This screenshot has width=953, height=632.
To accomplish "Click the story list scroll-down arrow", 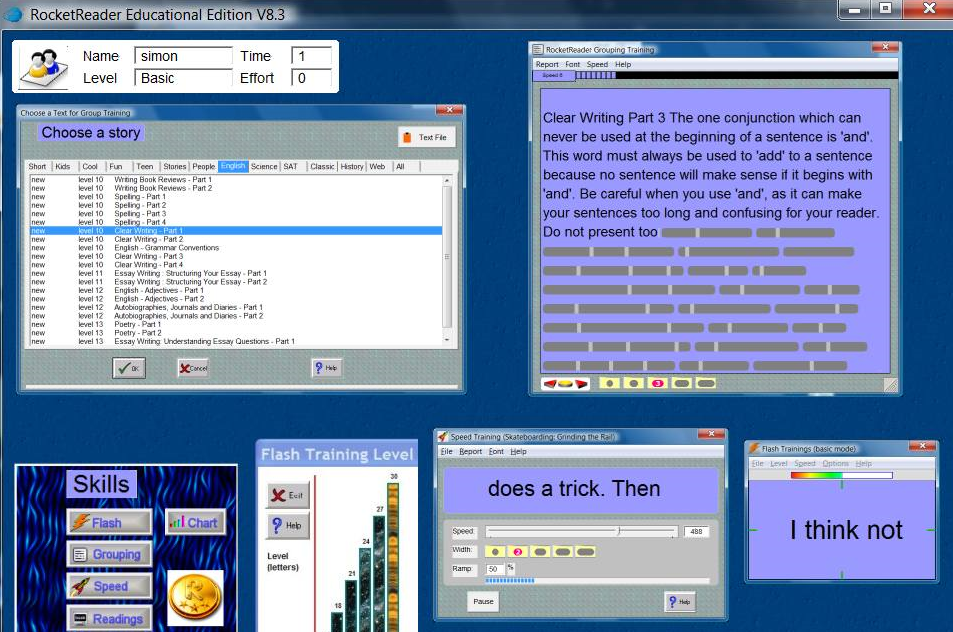I will tap(447, 340).
